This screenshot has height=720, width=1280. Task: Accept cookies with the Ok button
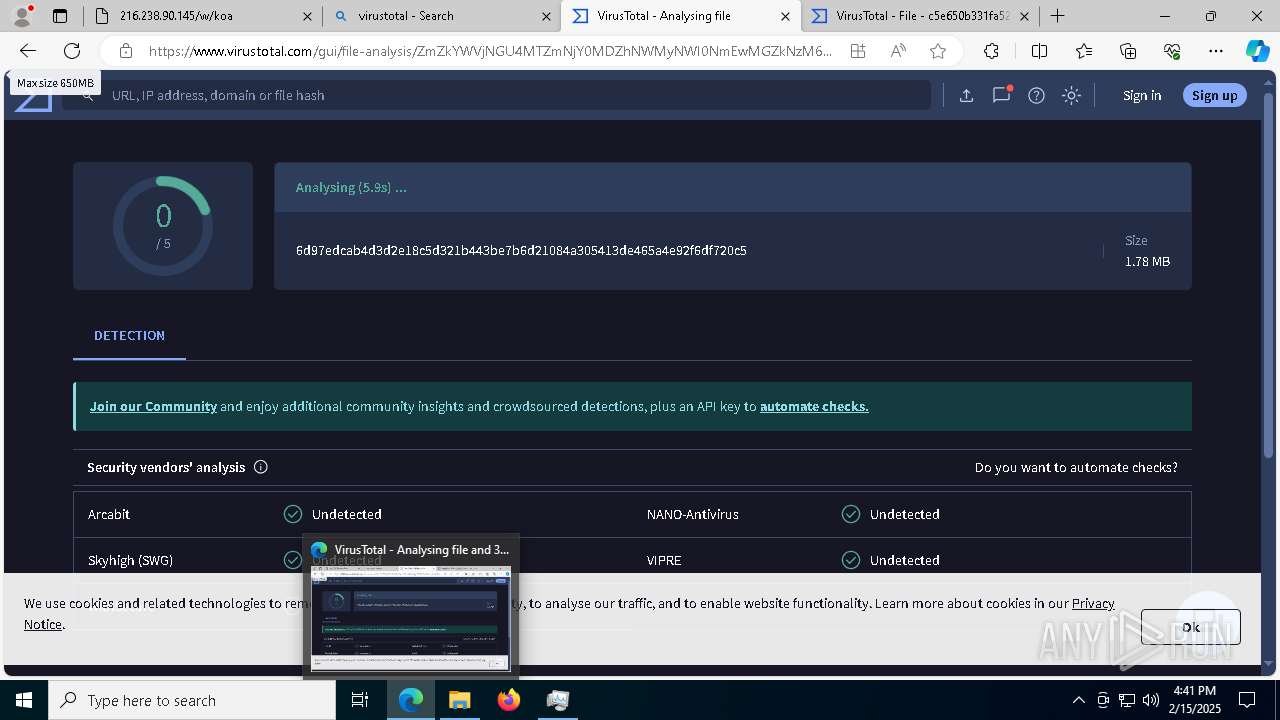click(x=1191, y=627)
